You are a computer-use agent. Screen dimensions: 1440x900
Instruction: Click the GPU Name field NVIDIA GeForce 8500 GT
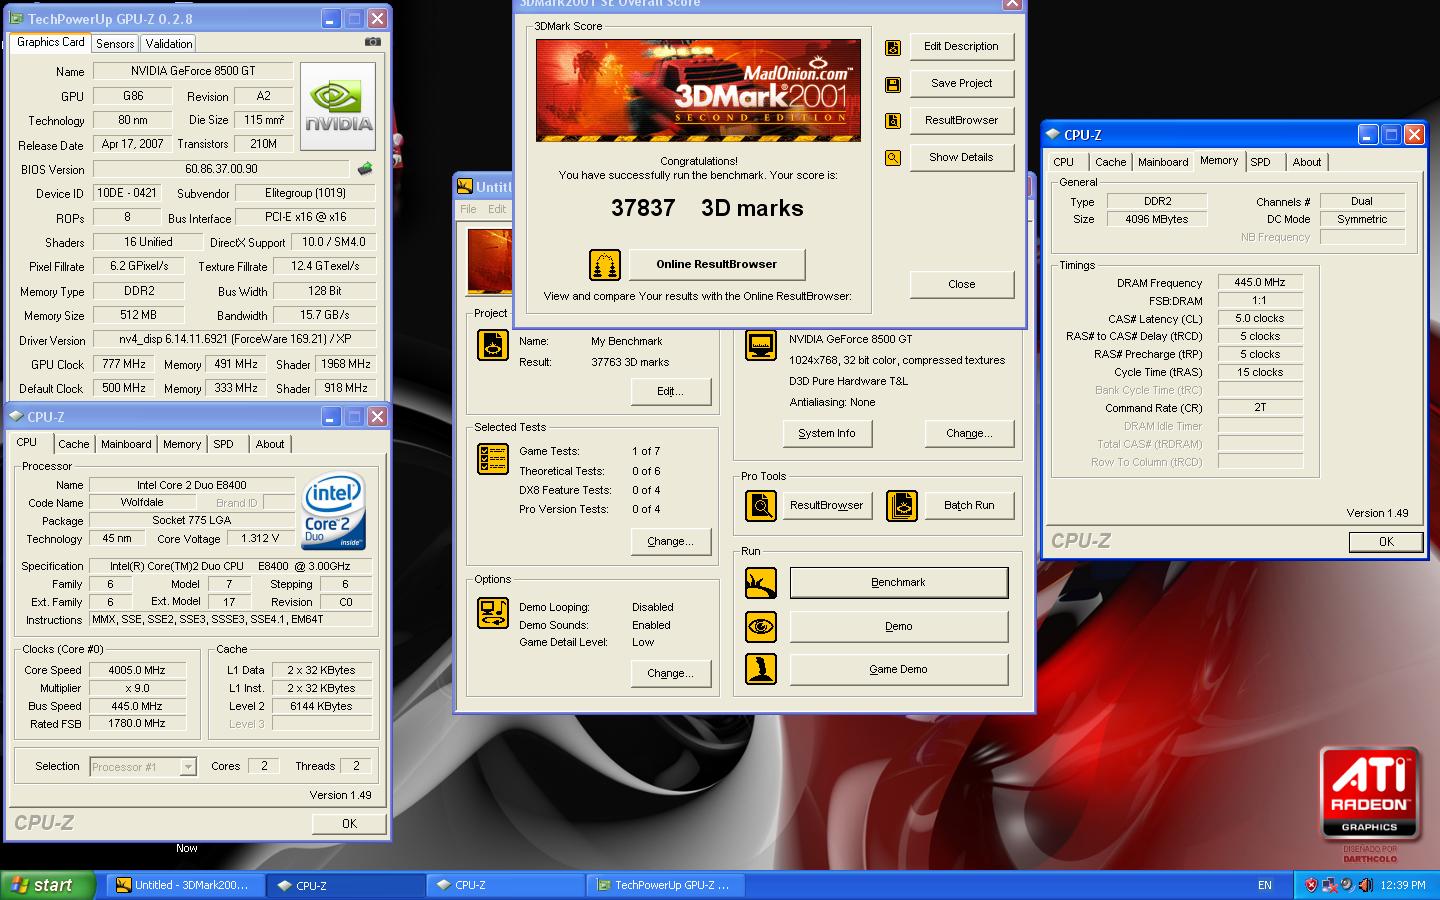coord(193,71)
